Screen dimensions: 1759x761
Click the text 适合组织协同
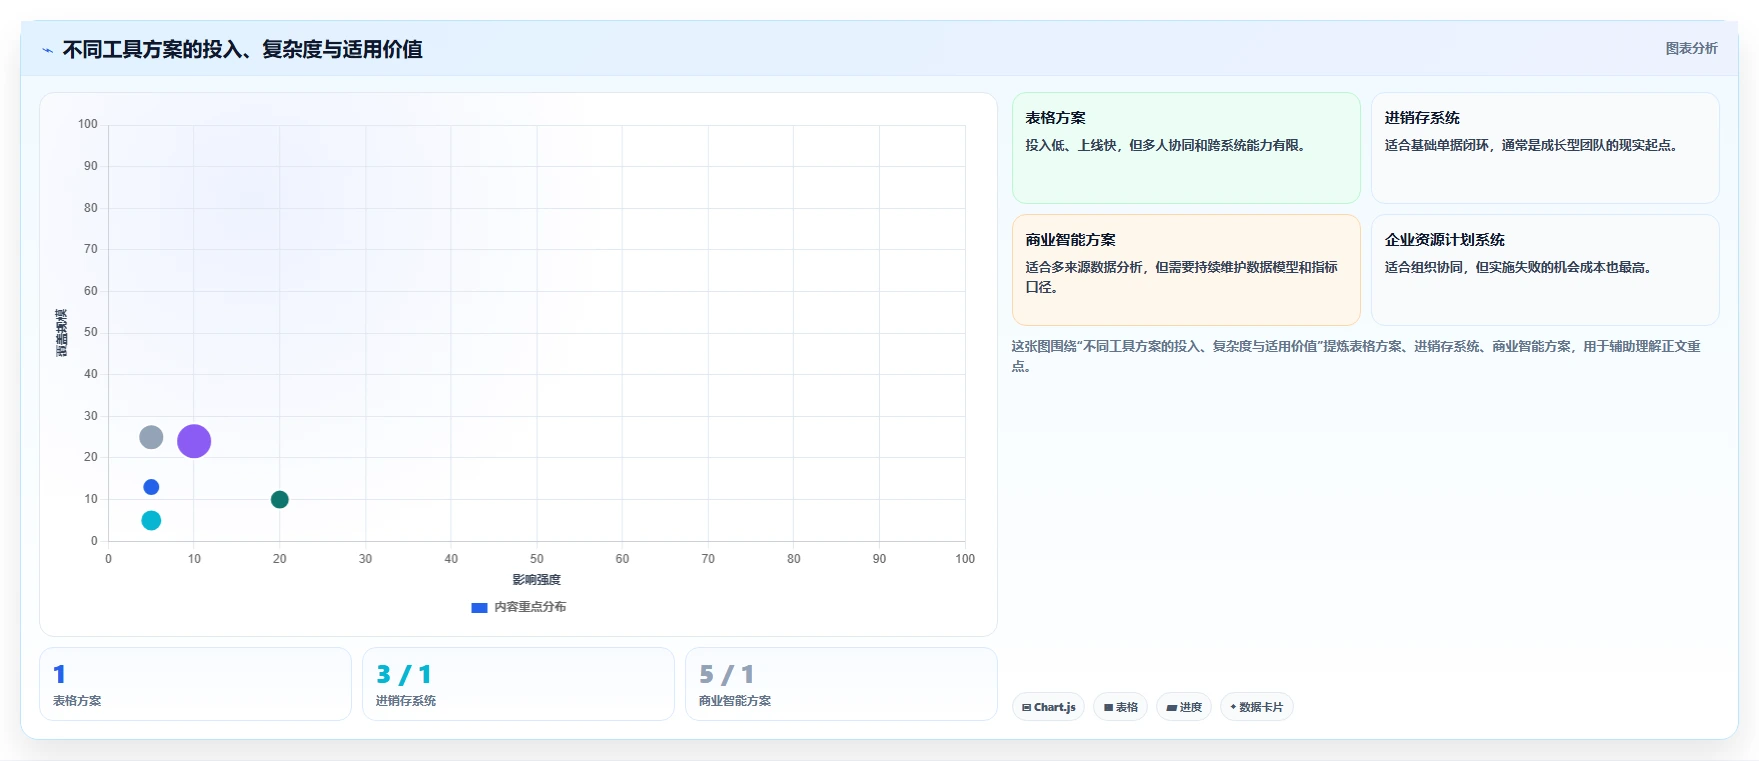(x=1424, y=267)
